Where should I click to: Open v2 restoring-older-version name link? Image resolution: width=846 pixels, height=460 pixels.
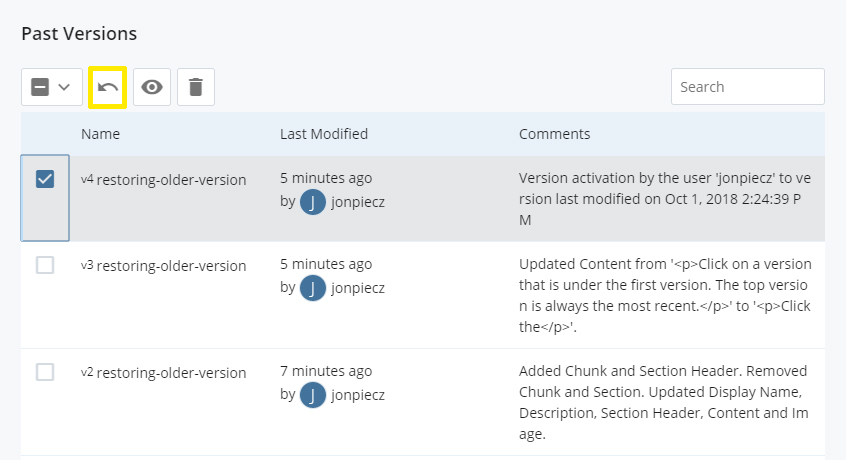(163, 373)
